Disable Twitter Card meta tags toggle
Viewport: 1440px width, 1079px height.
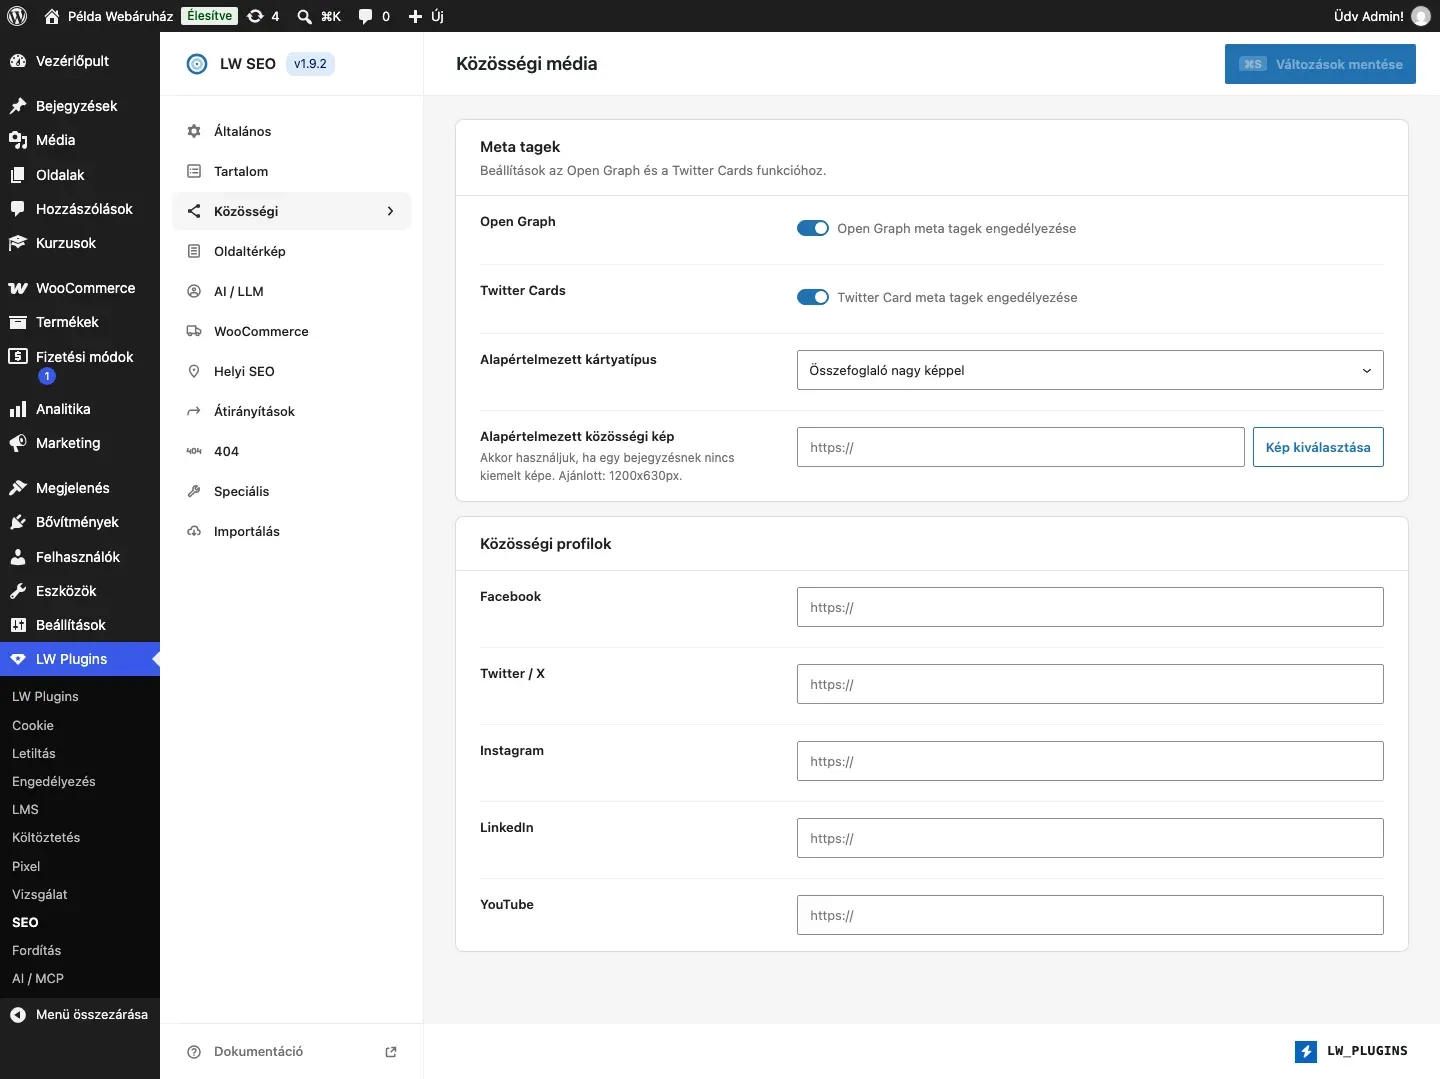[x=813, y=297]
